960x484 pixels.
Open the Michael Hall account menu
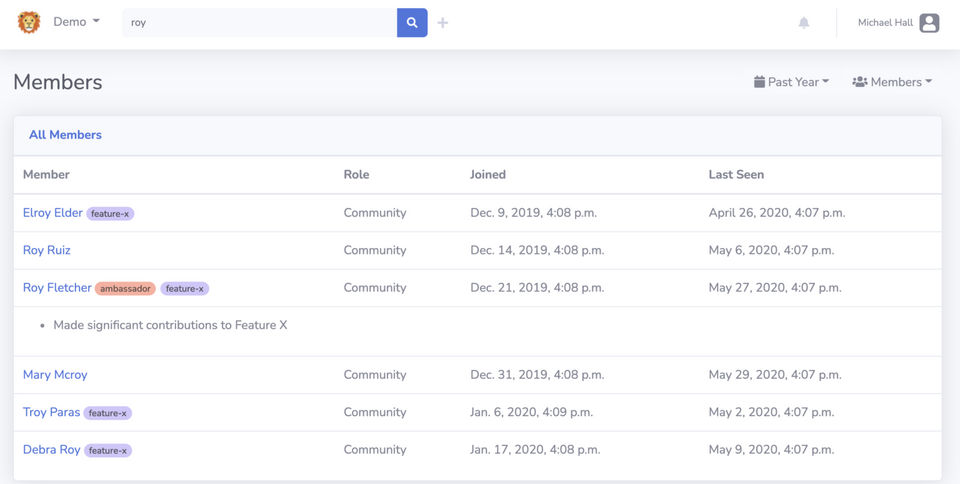coord(885,23)
